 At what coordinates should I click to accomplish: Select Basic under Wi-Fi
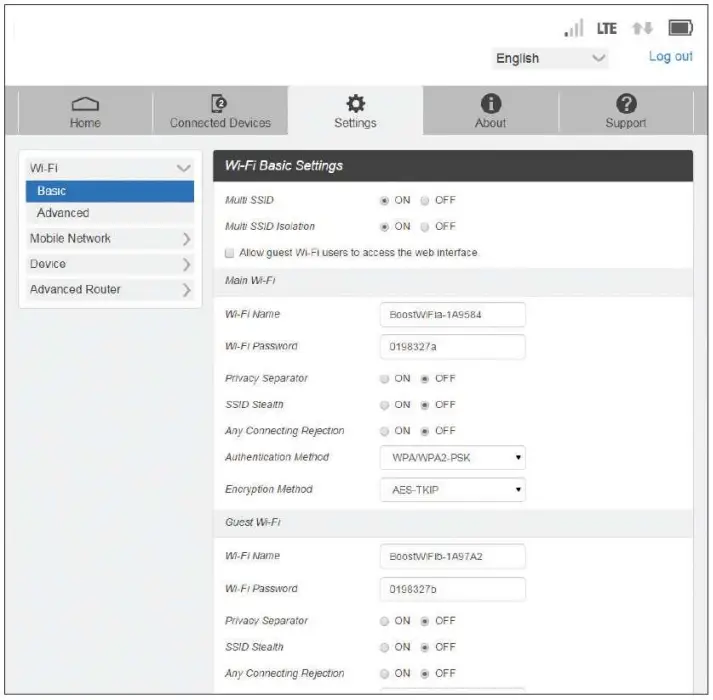(110, 191)
